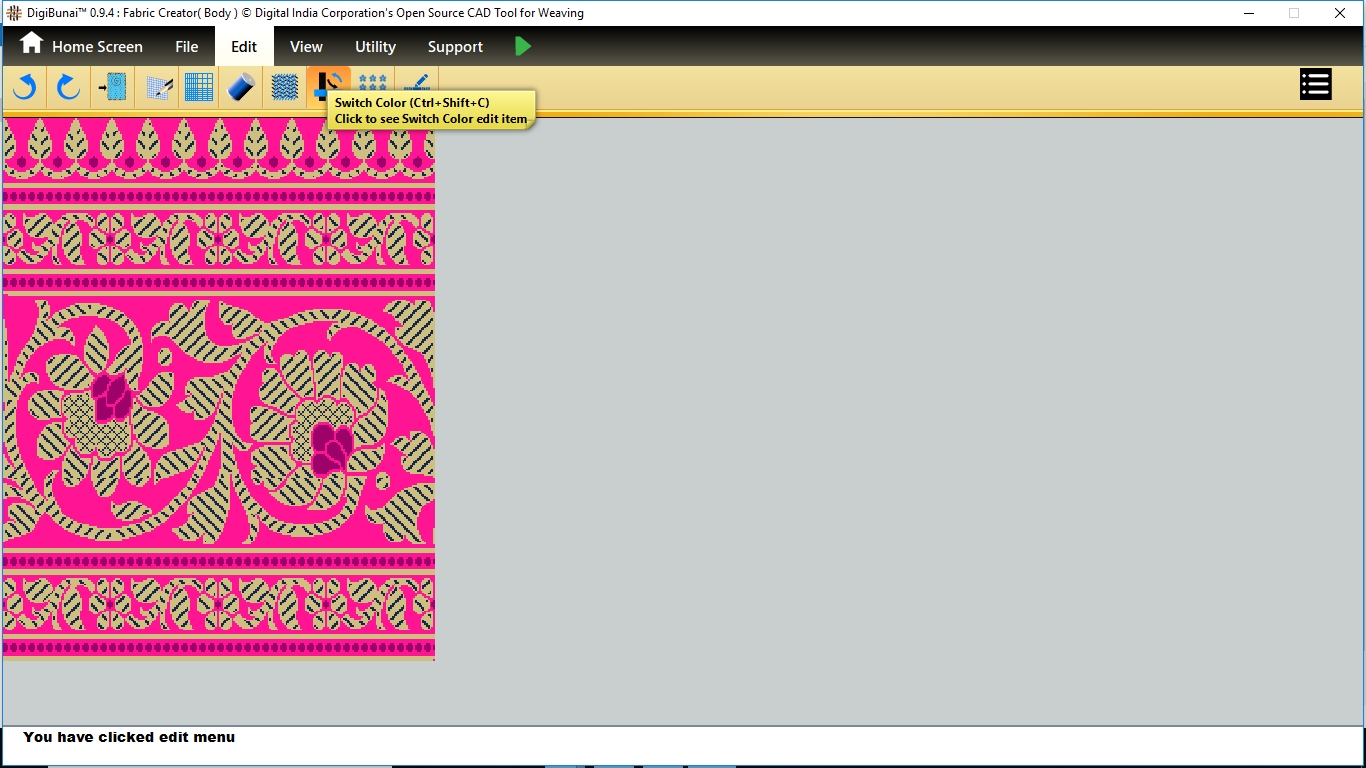This screenshot has height=768, width=1366.
Task: Open the Support menu
Action: 455,47
